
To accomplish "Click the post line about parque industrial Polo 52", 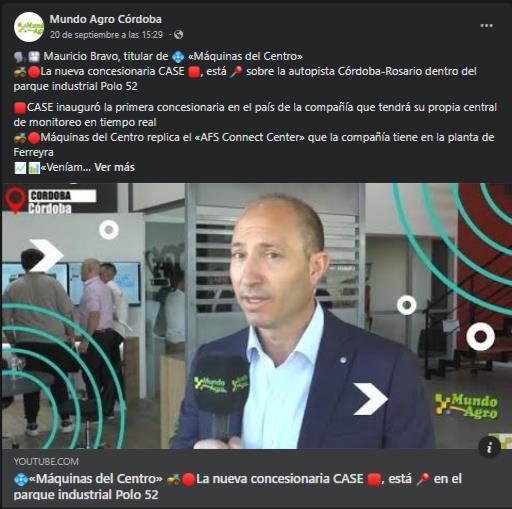I will click(x=245, y=79).
